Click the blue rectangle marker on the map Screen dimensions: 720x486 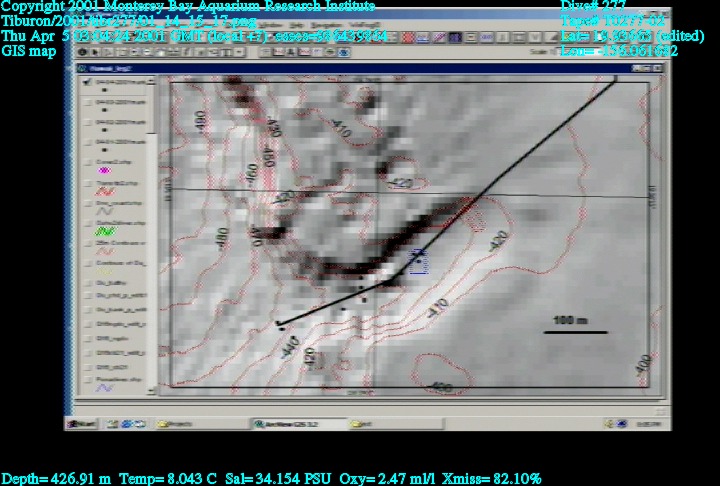click(x=419, y=261)
